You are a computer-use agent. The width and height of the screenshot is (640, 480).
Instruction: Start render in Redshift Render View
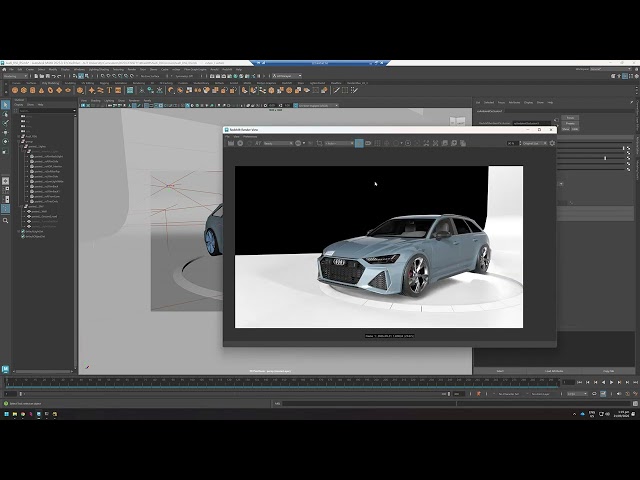pyautogui.click(x=231, y=143)
